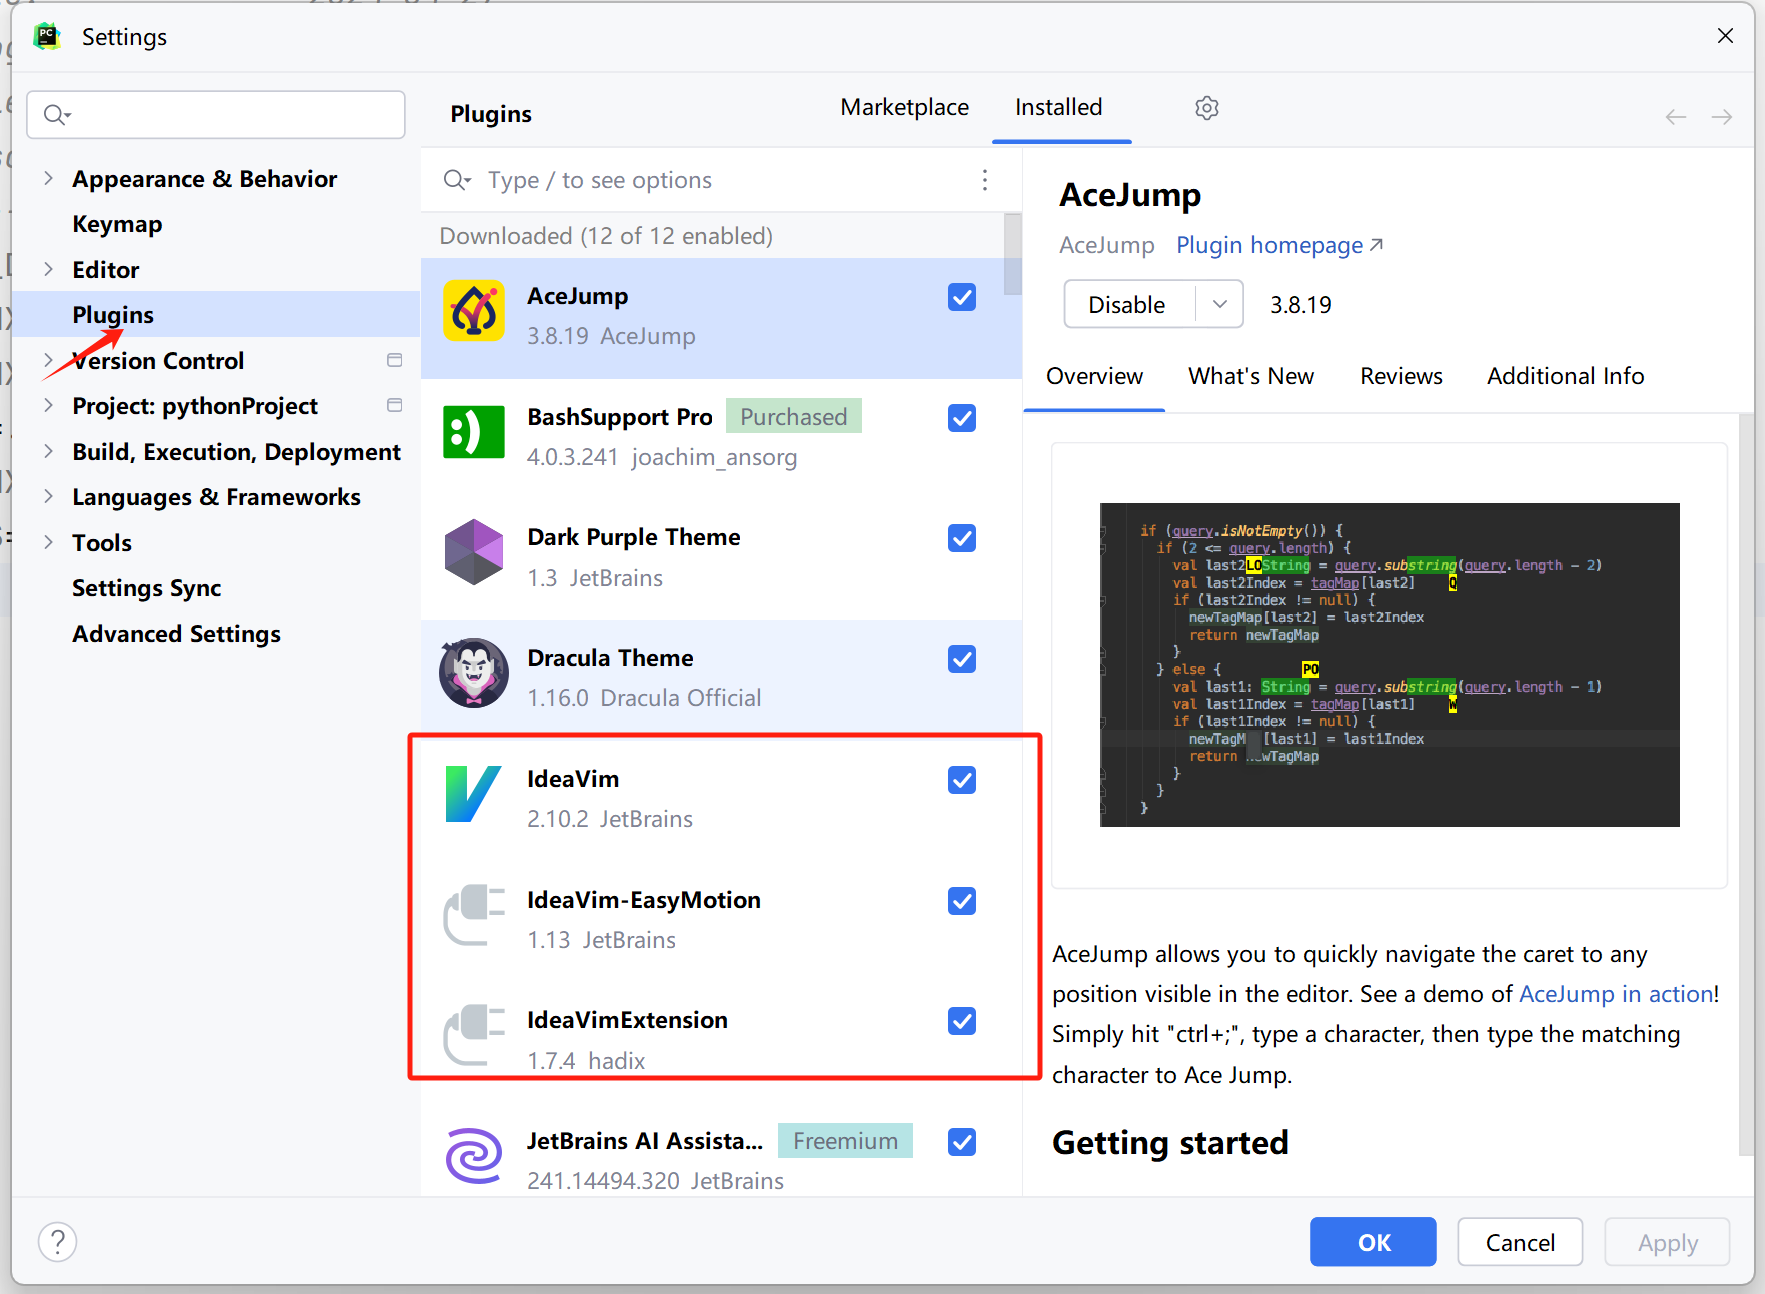Click the JetBrains AI Assistant spiral icon

(474, 1156)
